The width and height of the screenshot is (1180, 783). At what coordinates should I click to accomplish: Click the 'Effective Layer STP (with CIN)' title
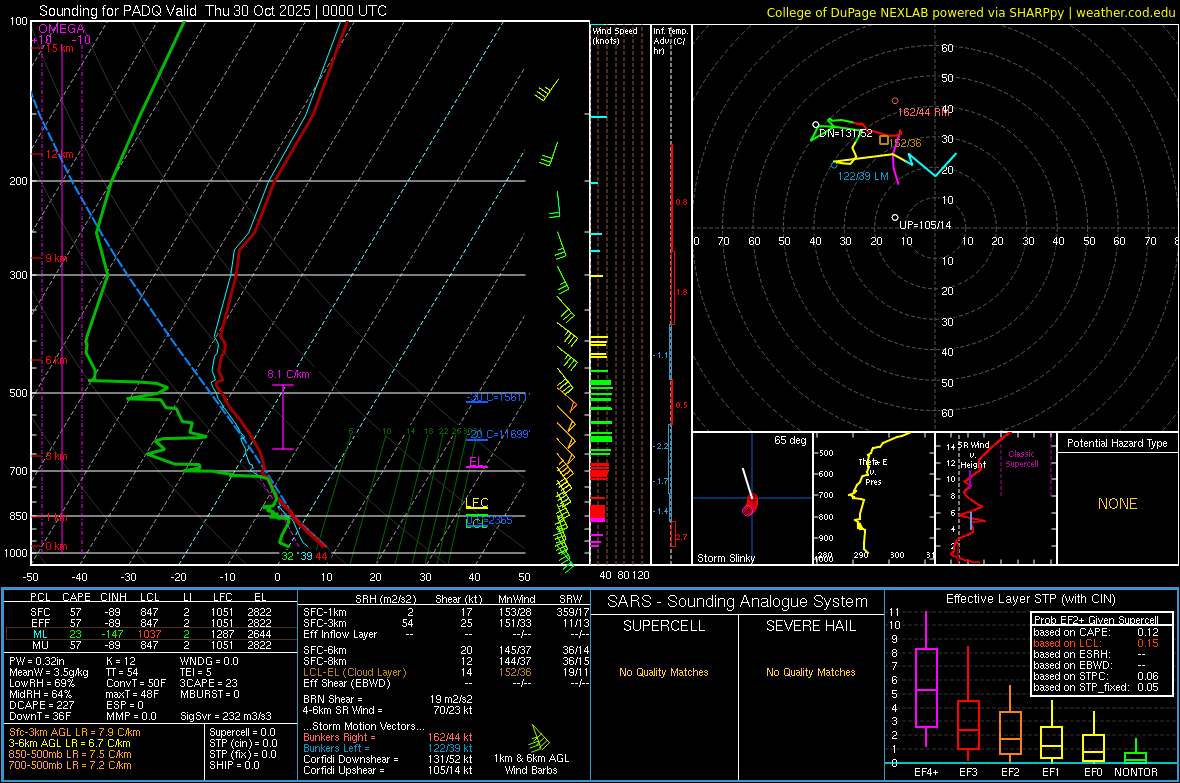pyautogui.click(x=1030, y=599)
